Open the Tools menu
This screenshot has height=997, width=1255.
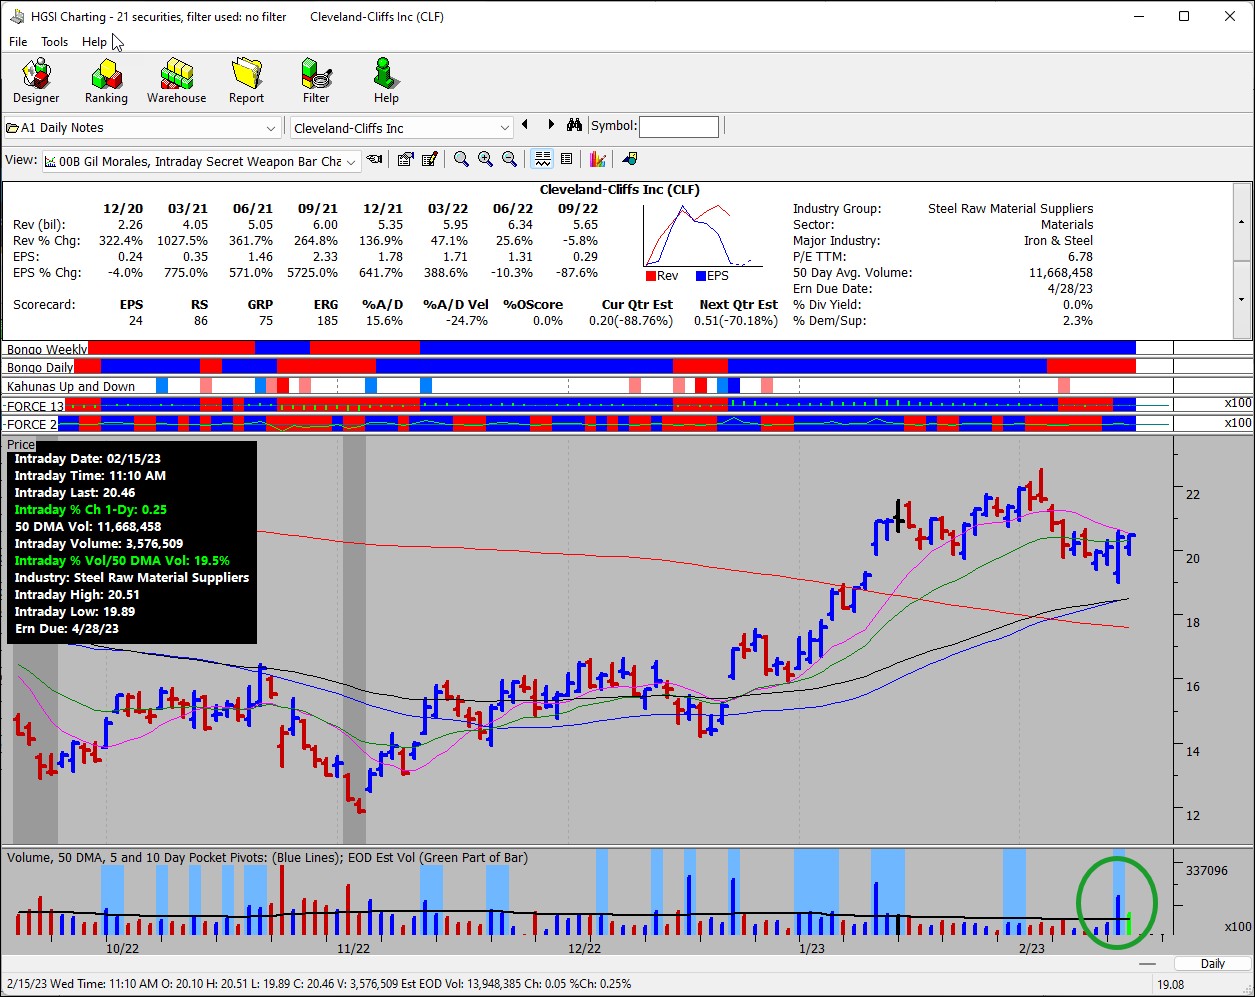point(54,42)
